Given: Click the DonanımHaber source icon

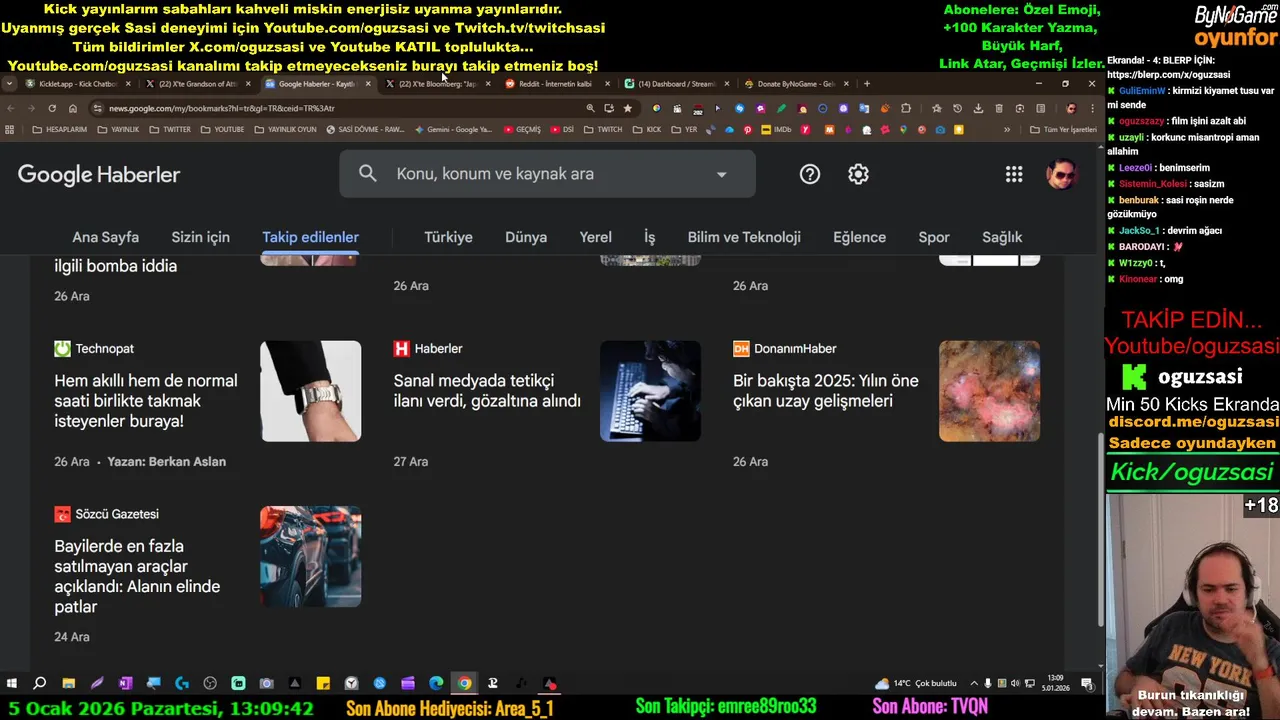Looking at the screenshot, I should (741, 348).
